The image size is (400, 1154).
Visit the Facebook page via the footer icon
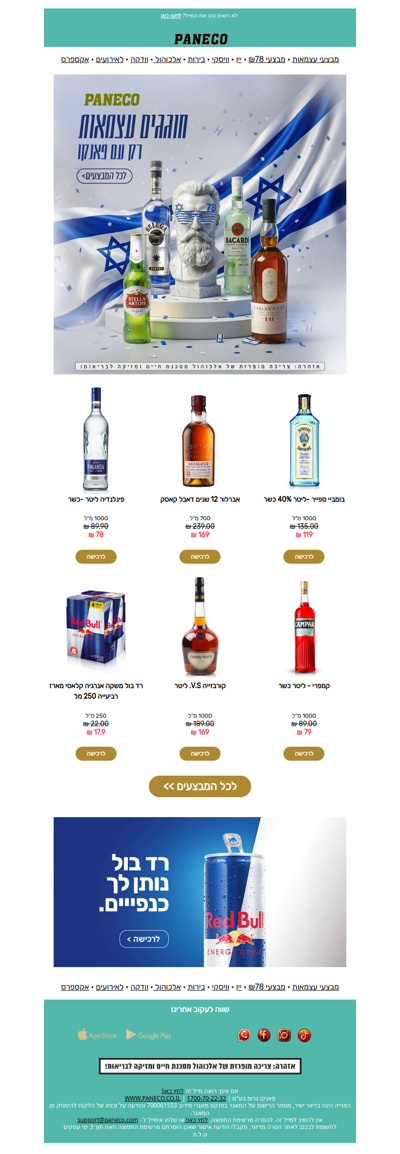[264, 1035]
